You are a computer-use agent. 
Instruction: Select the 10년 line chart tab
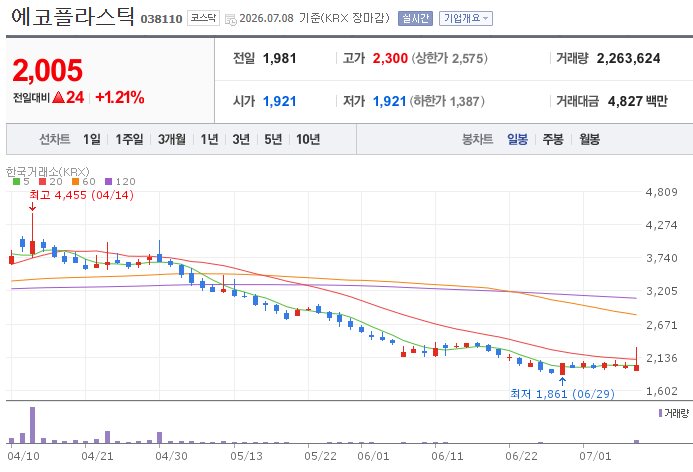click(x=308, y=140)
